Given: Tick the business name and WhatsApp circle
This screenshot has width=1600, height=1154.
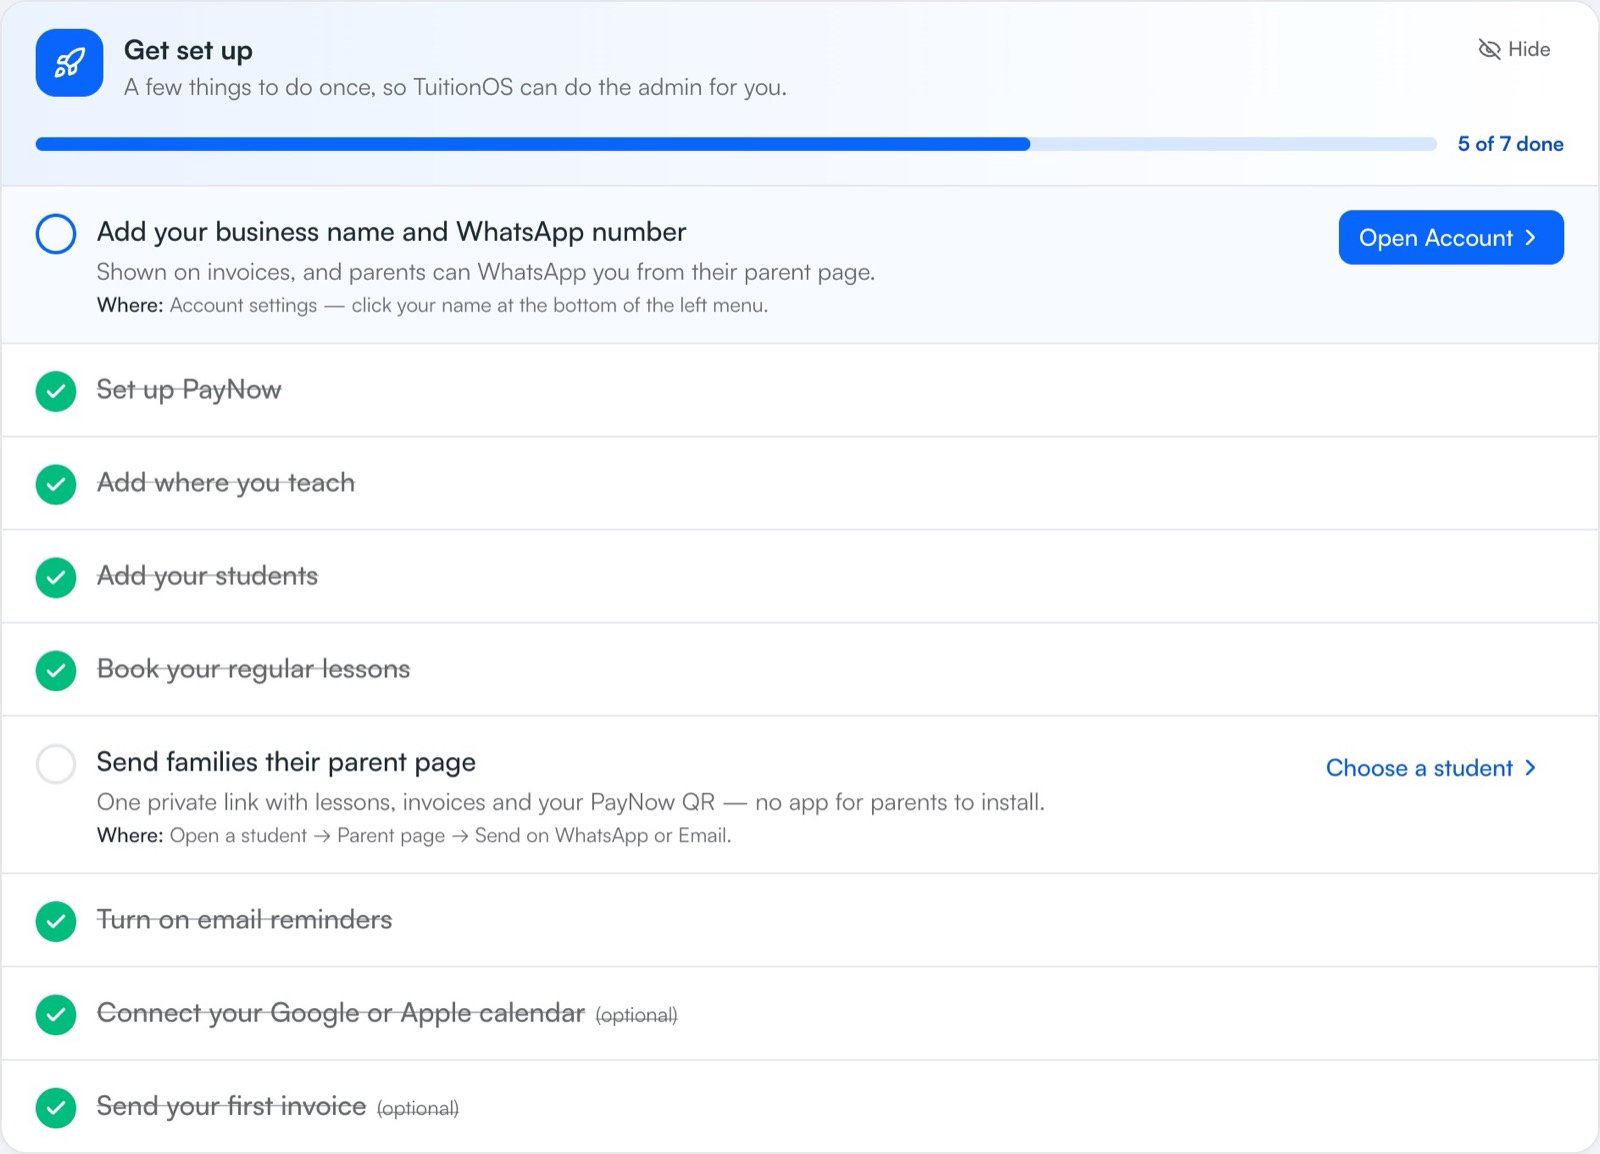Looking at the screenshot, I should [x=56, y=234].
